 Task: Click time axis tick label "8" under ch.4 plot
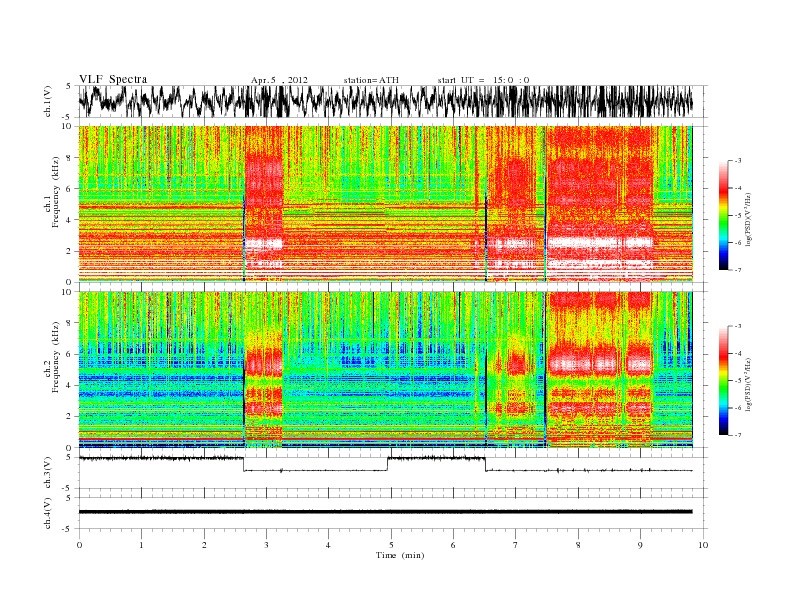pyautogui.click(x=578, y=545)
